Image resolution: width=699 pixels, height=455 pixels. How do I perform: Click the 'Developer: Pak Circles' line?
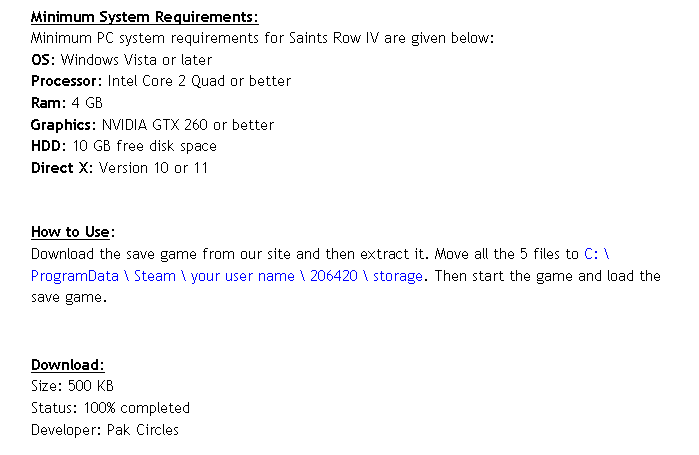point(105,430)
